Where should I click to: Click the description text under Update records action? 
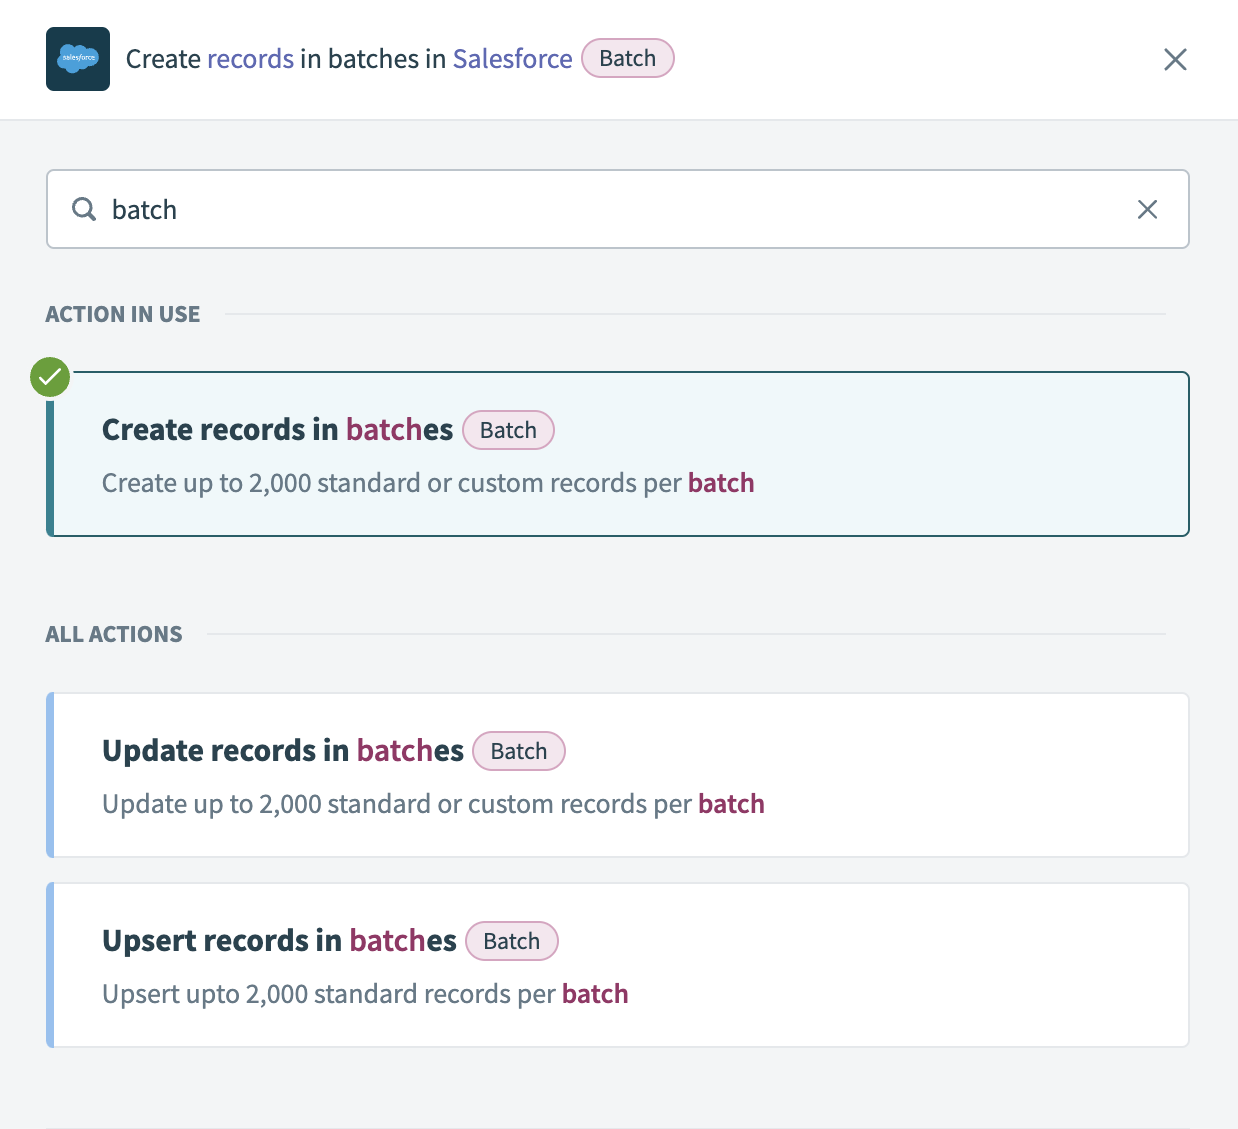click(433, 803)
